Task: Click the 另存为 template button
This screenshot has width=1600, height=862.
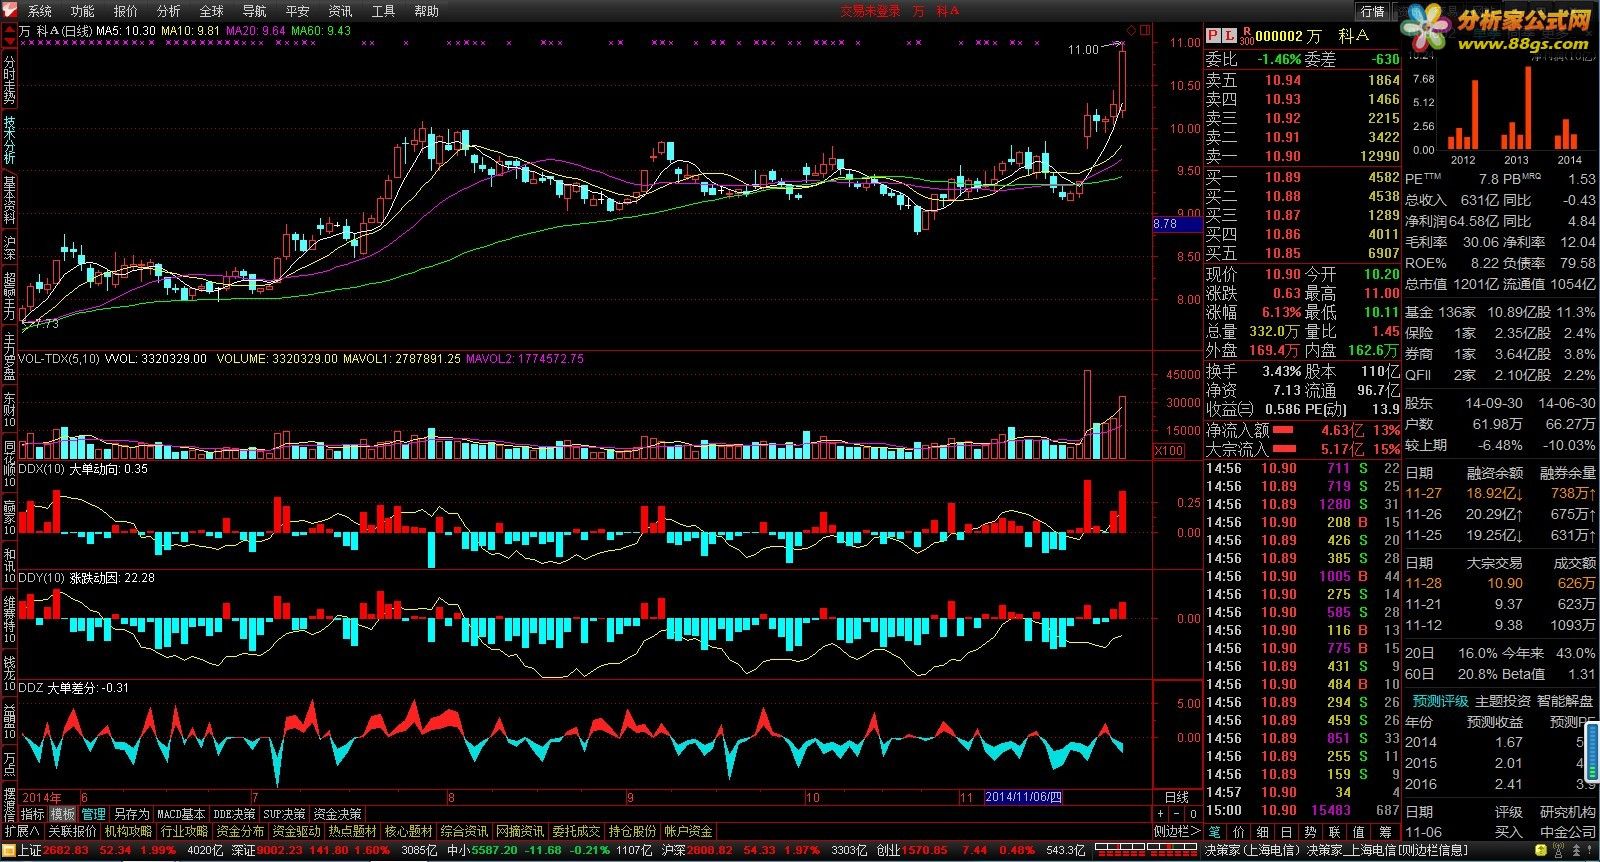Action: point(131,815)
